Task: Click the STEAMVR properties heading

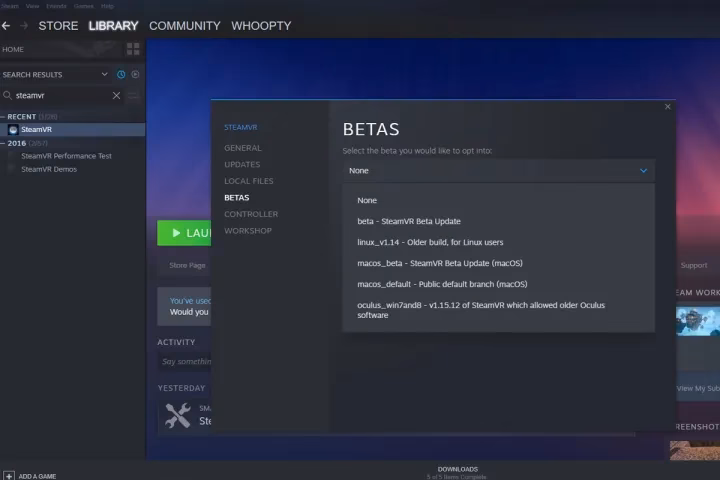Action: pyautogui.click(x=241, y=127)
